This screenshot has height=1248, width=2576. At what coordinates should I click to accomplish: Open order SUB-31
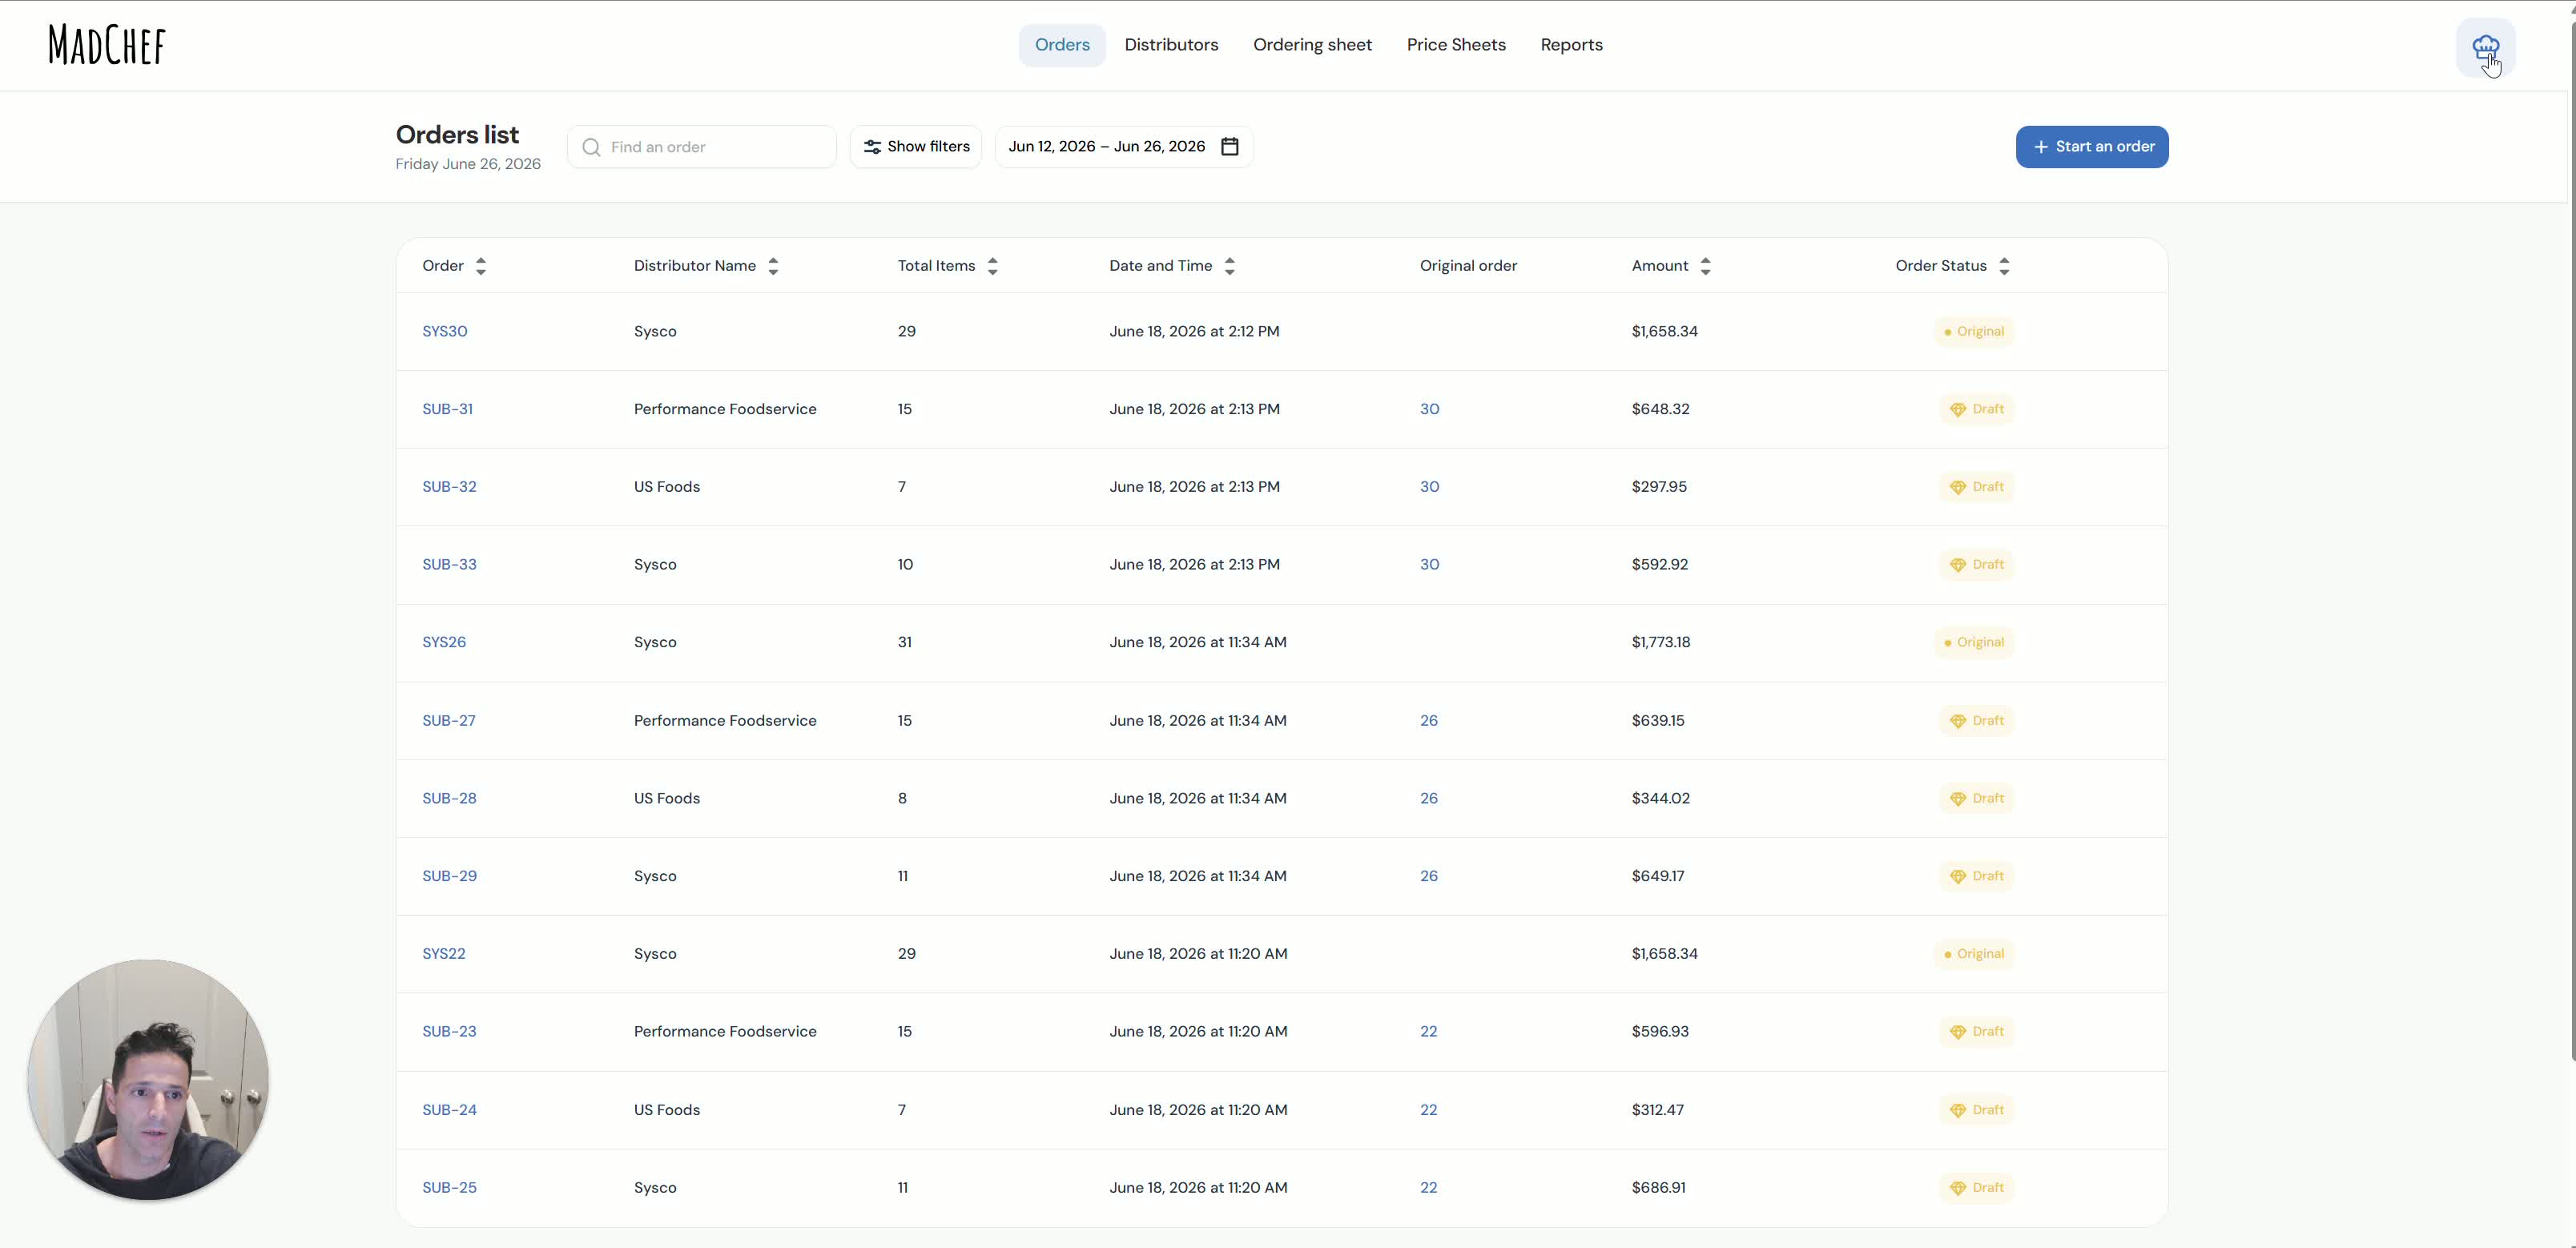pos(447,410)
